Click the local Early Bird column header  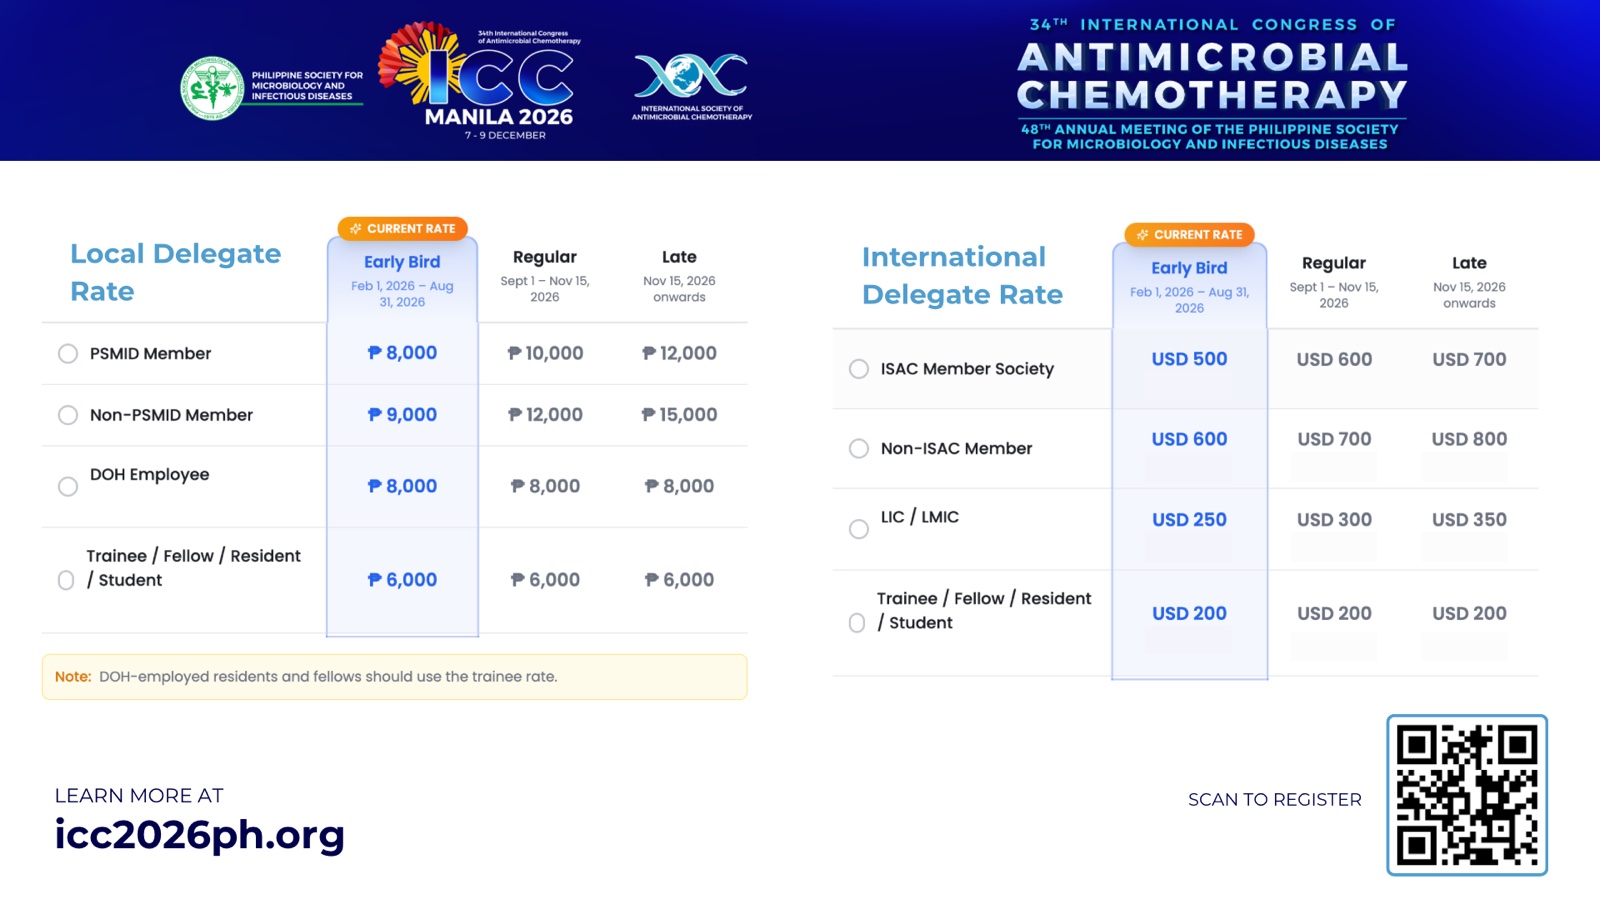point(402,262)
